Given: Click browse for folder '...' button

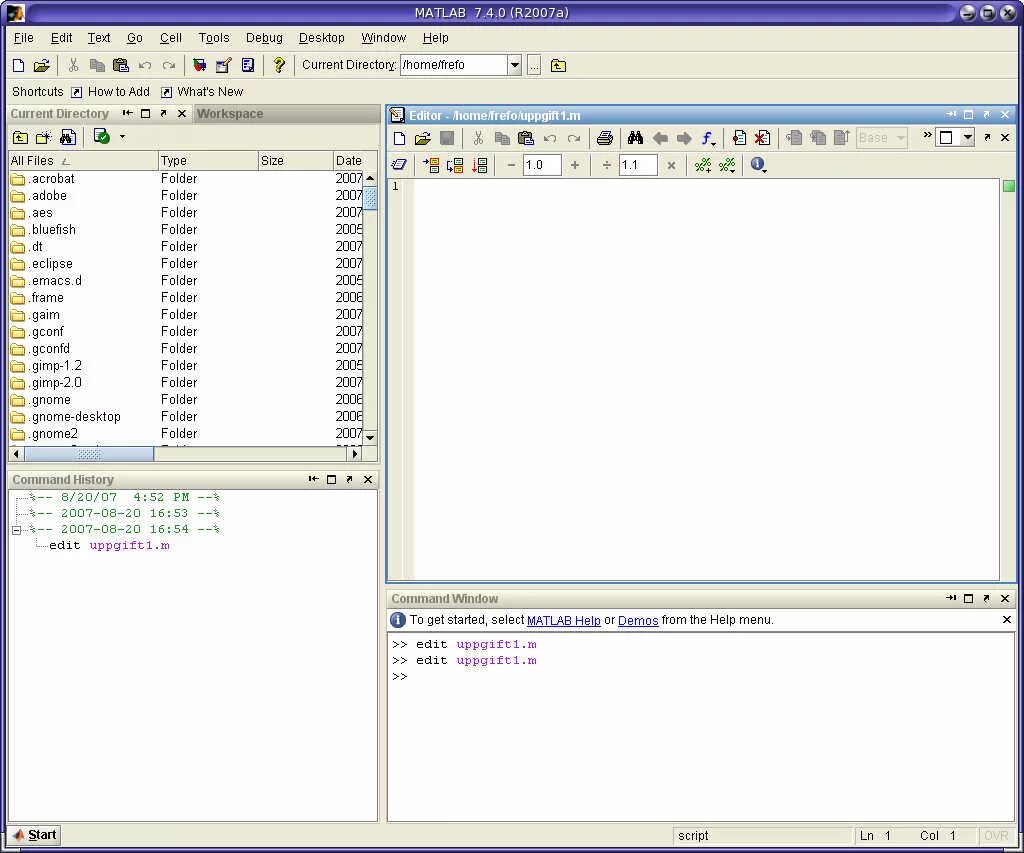Looking at the screenshot, I should click(x=534, y=65).
